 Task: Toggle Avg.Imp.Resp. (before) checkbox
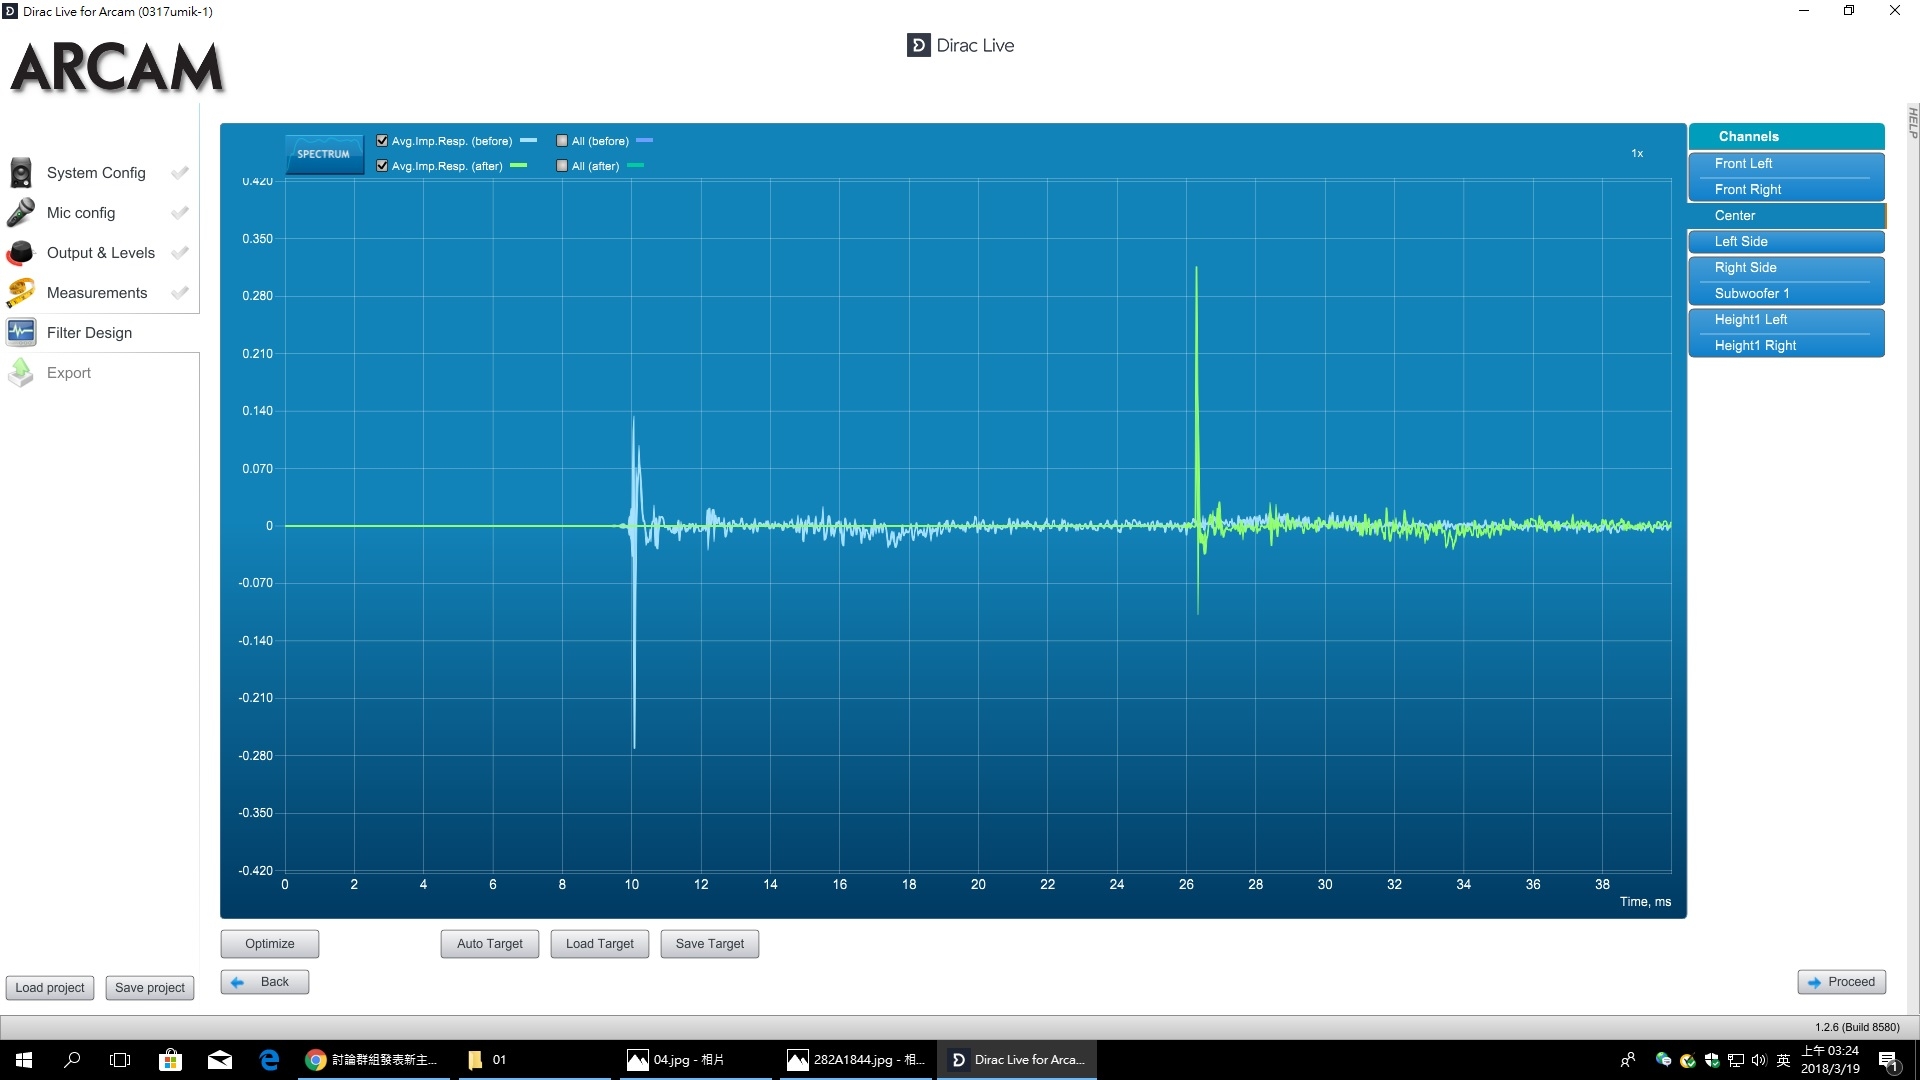tap(382, 141)
